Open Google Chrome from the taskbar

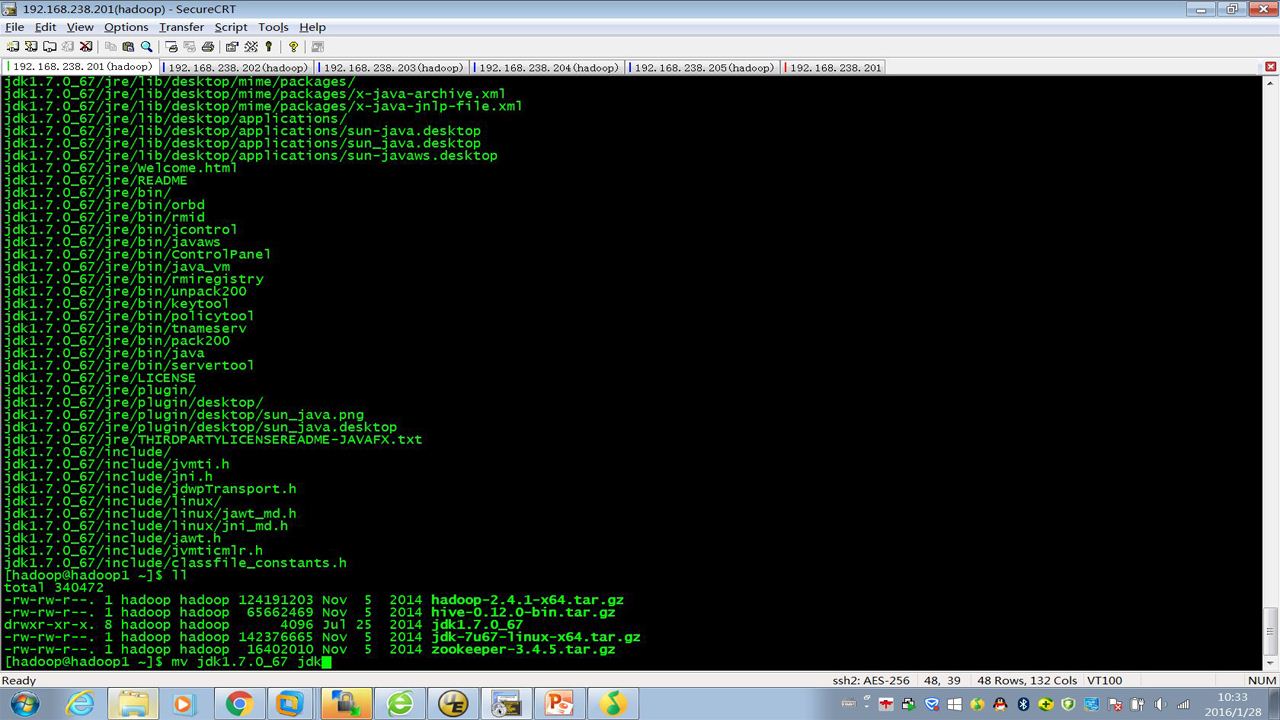click(238, 704)
